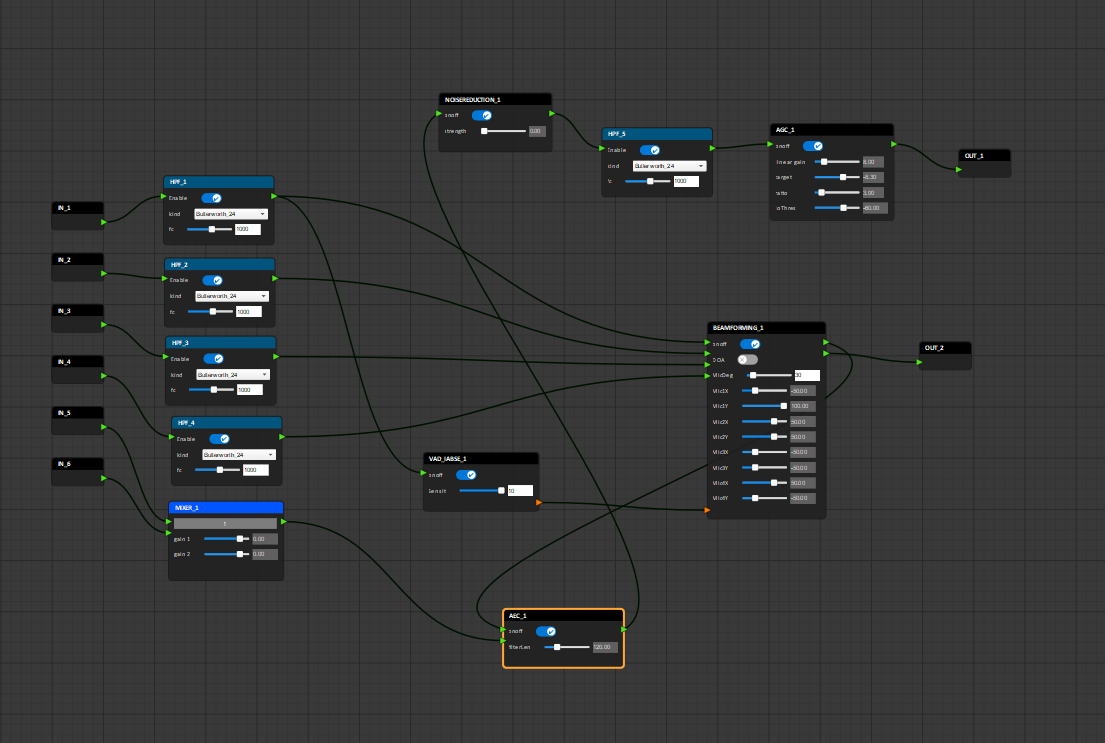Click the HPF_5 node title bar

[x=657, y=134]
